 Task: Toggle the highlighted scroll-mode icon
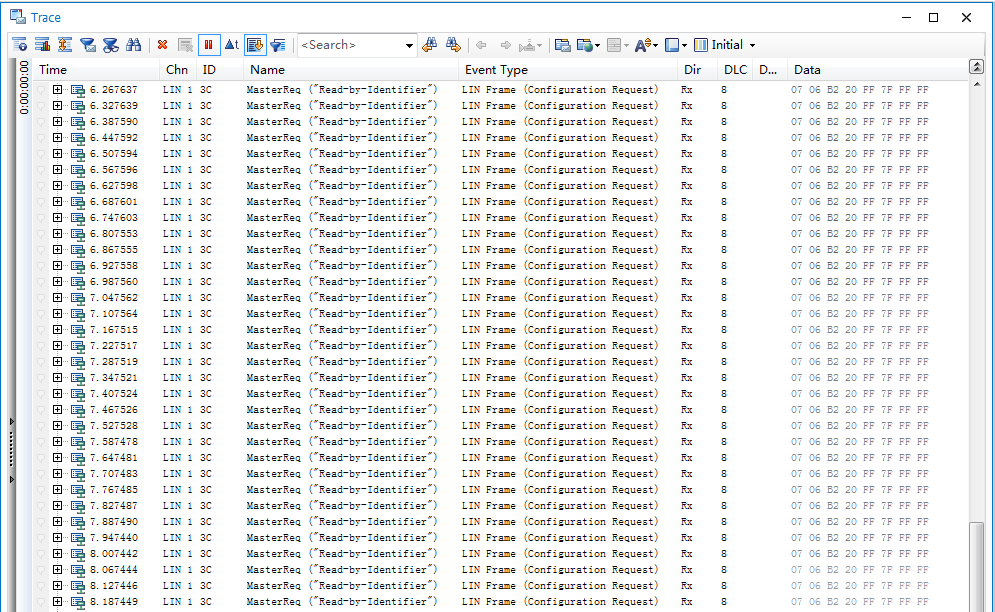click(x=255, y=45)
